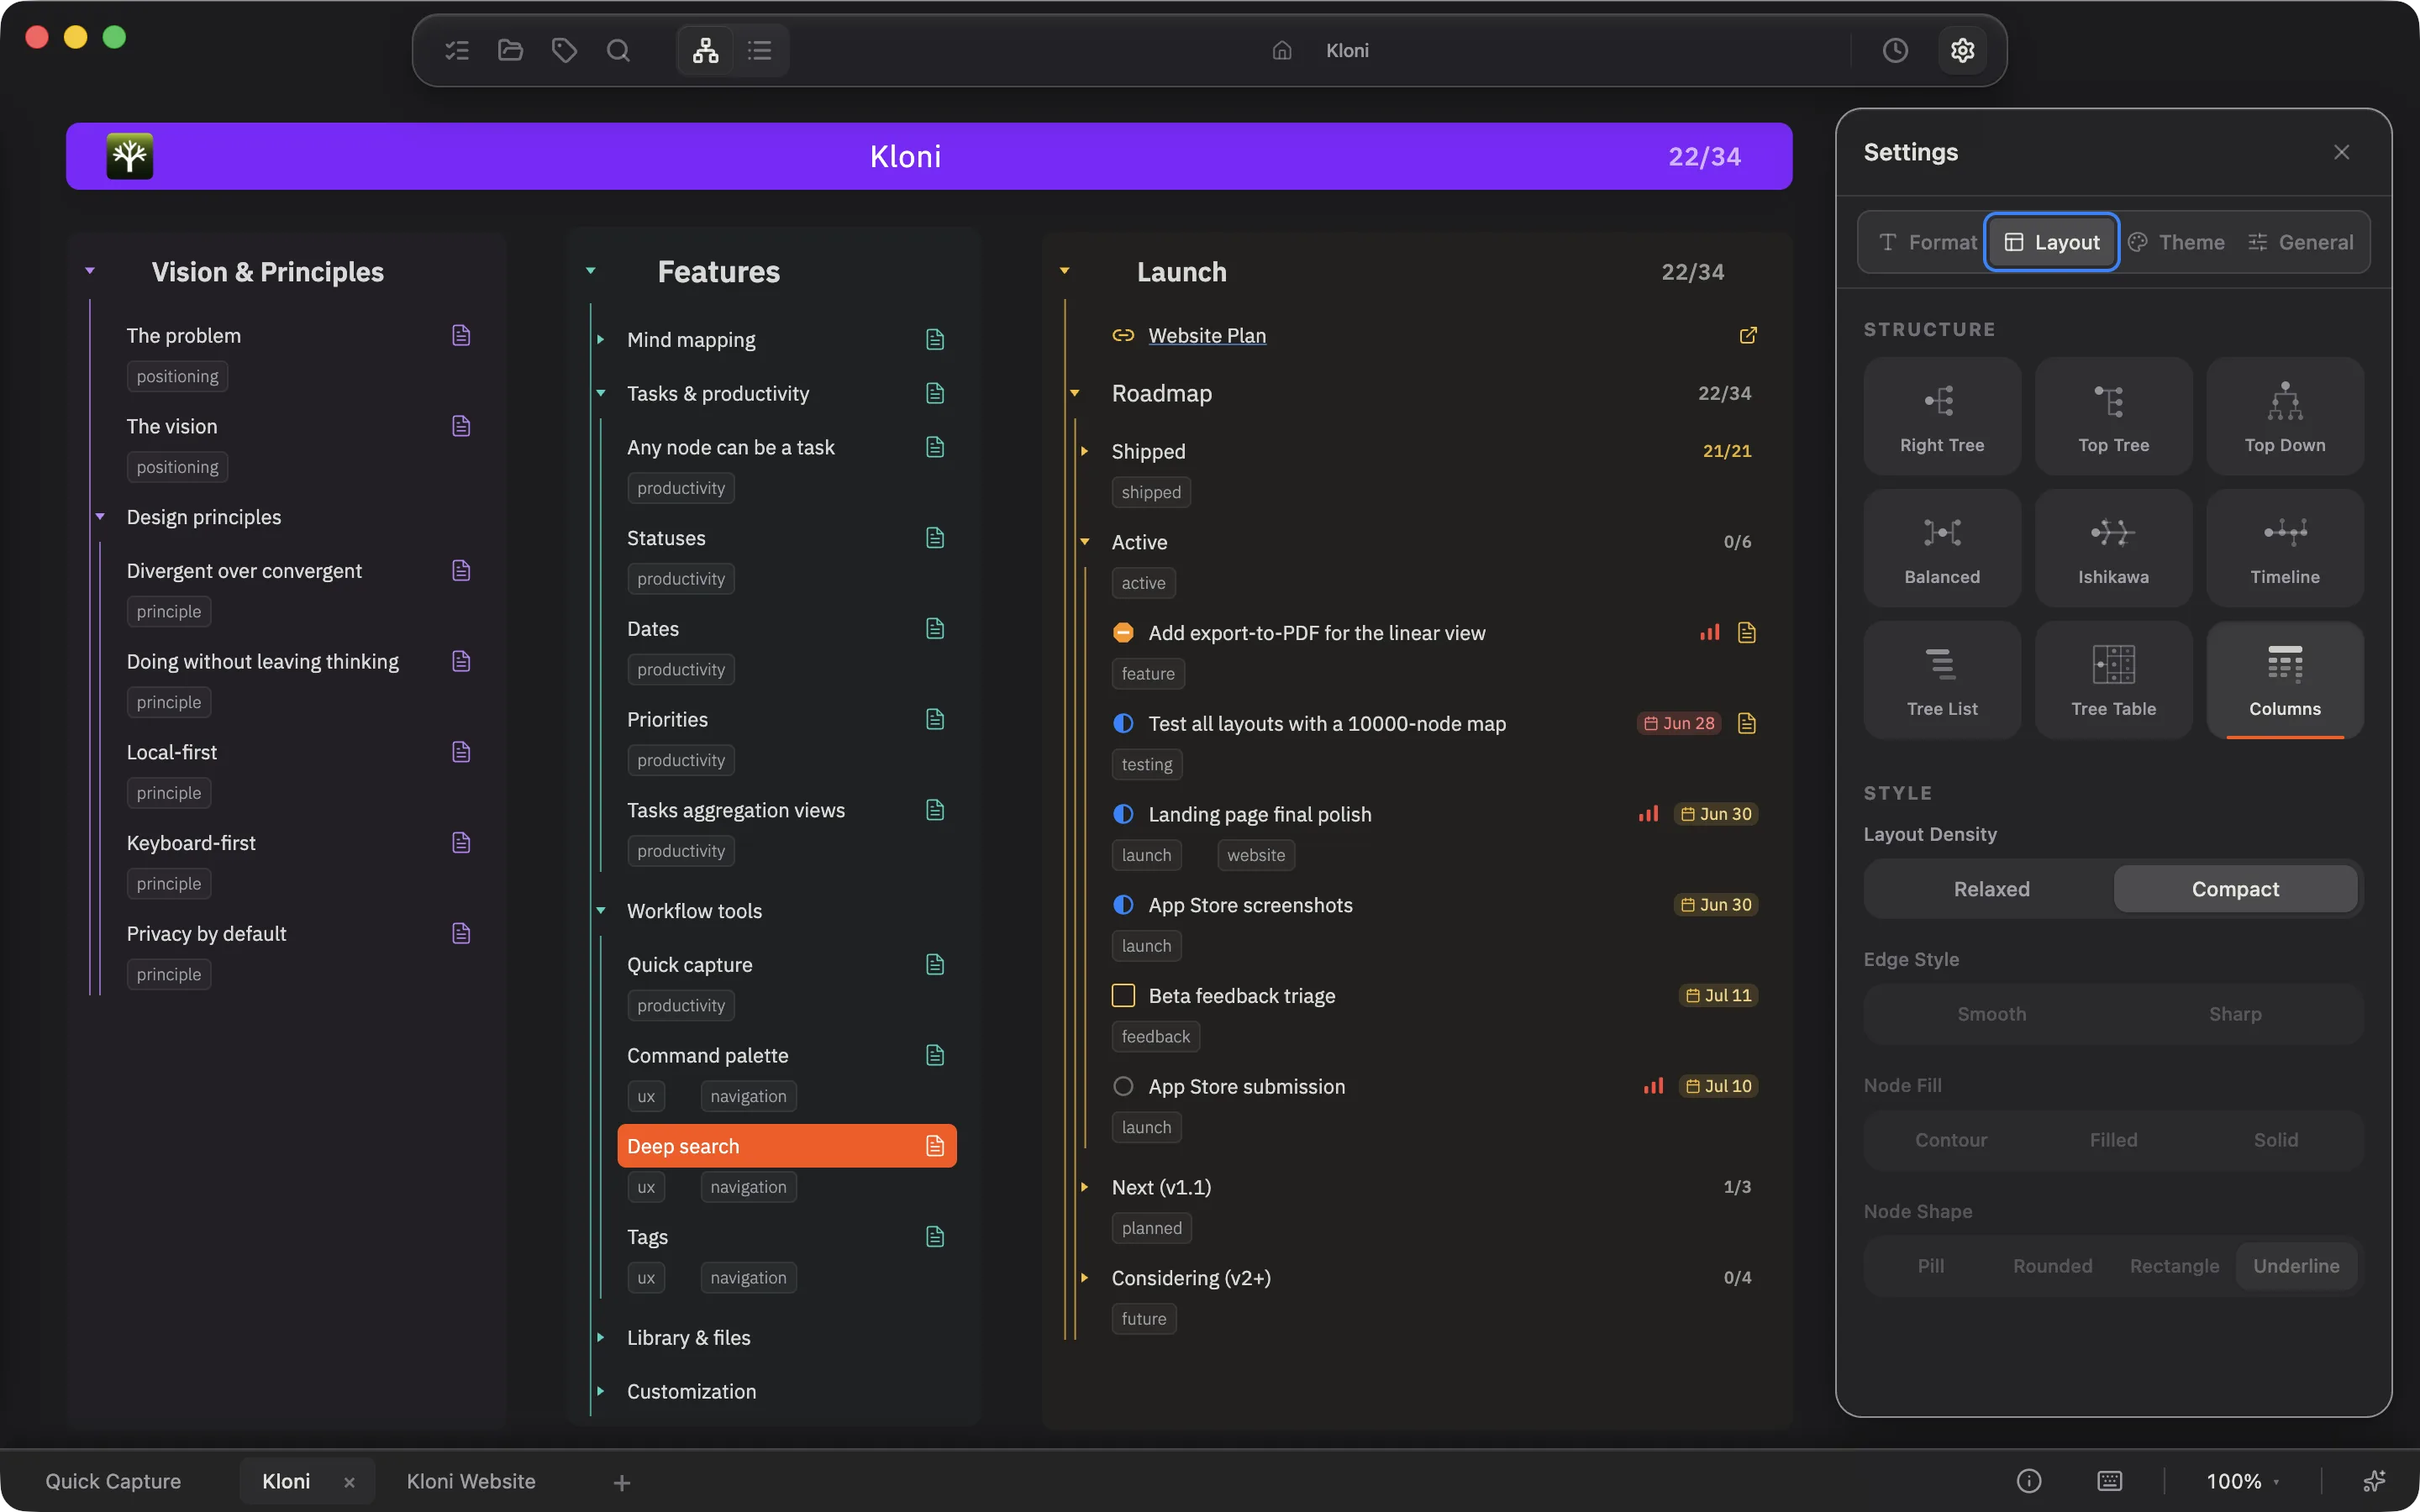Set Layout Density to Relaxed
Viewport: 2420px width, 1512px height.
(1991, 889)
